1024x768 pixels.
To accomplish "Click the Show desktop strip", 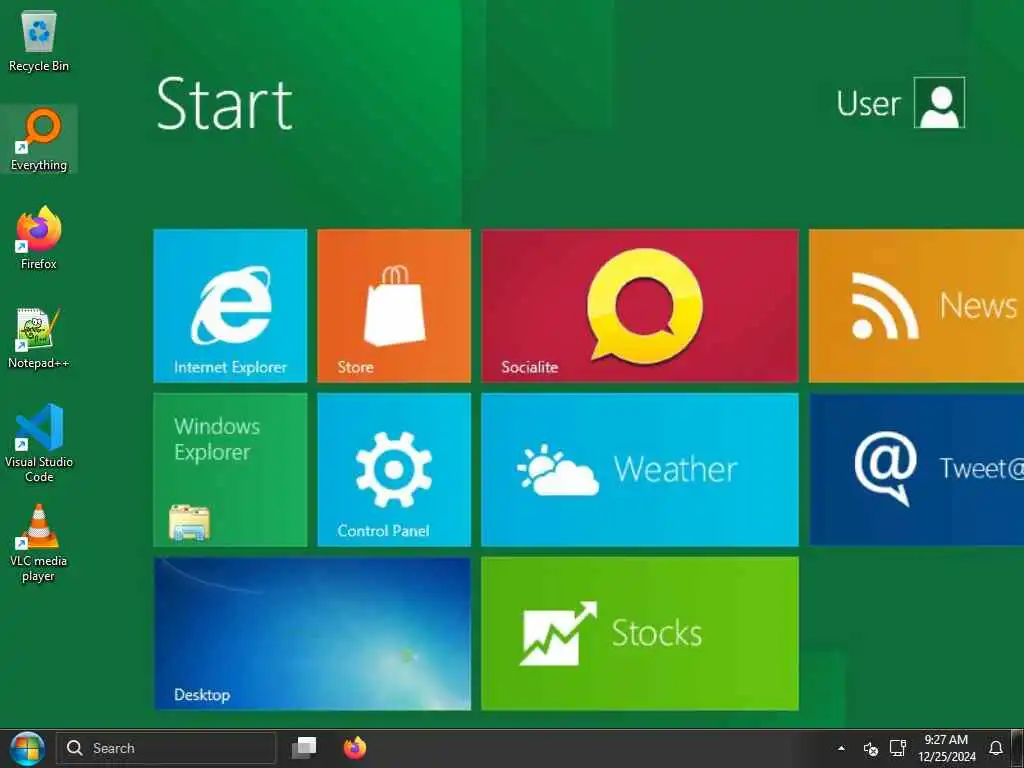I will 1017,748.
